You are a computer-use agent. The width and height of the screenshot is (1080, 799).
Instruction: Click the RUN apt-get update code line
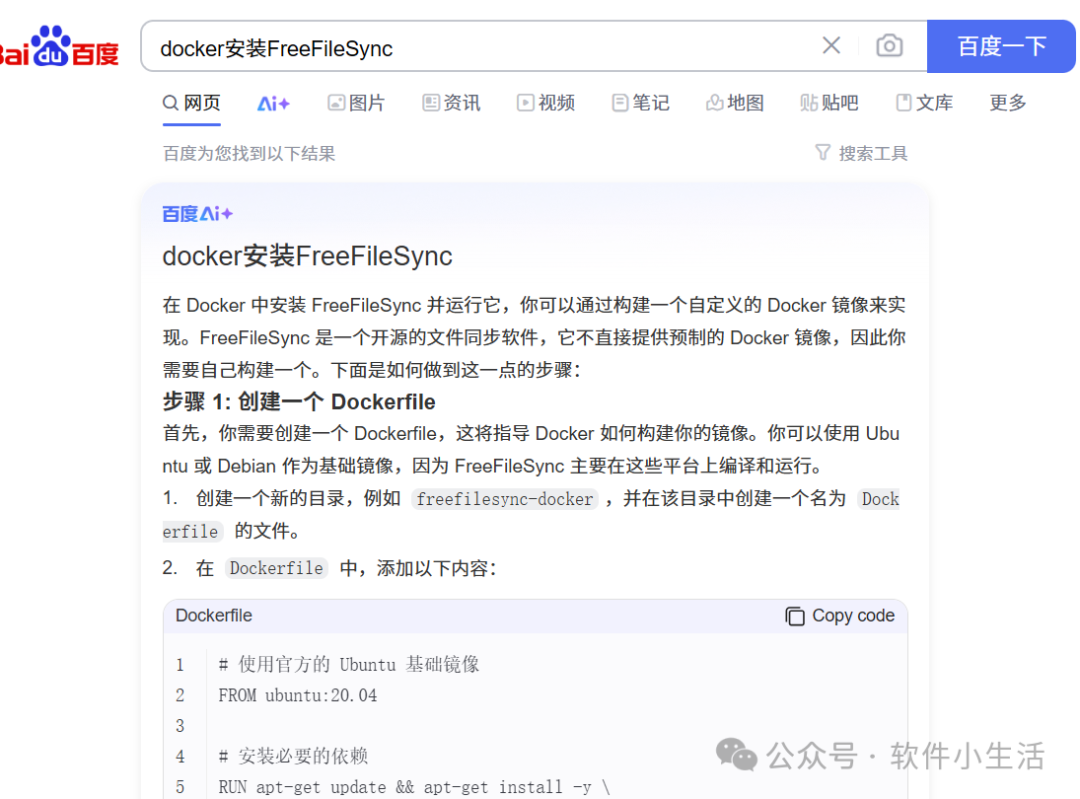(x=414, y=787)
